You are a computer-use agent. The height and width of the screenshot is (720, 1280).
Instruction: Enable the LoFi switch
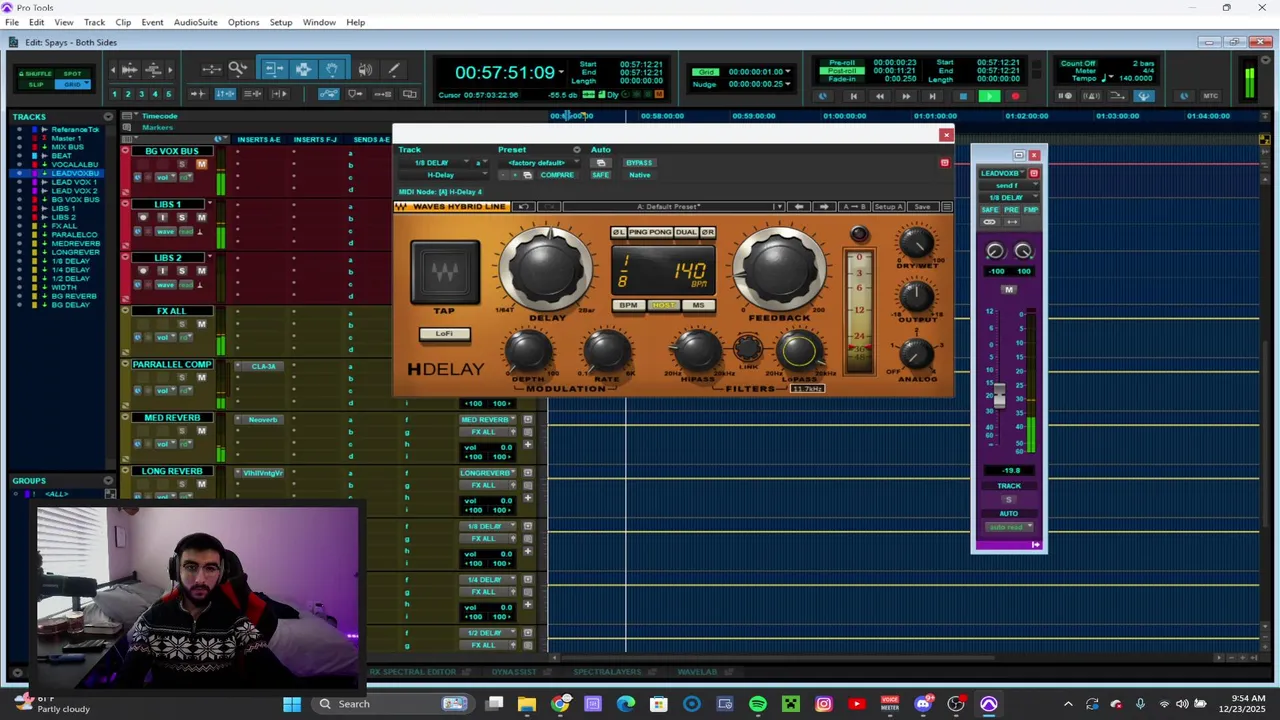point(444,334)
